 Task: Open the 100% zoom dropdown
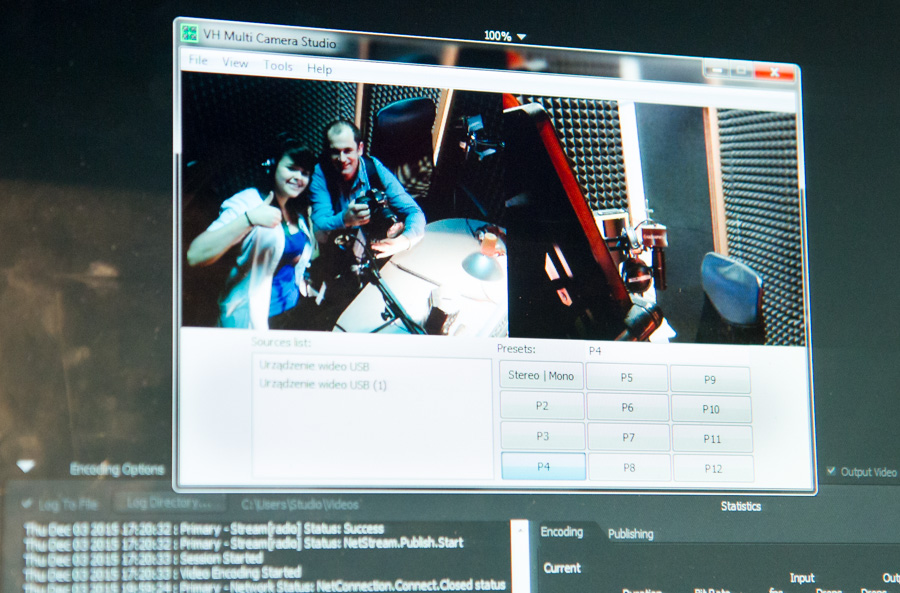click(x=505, y=36)
